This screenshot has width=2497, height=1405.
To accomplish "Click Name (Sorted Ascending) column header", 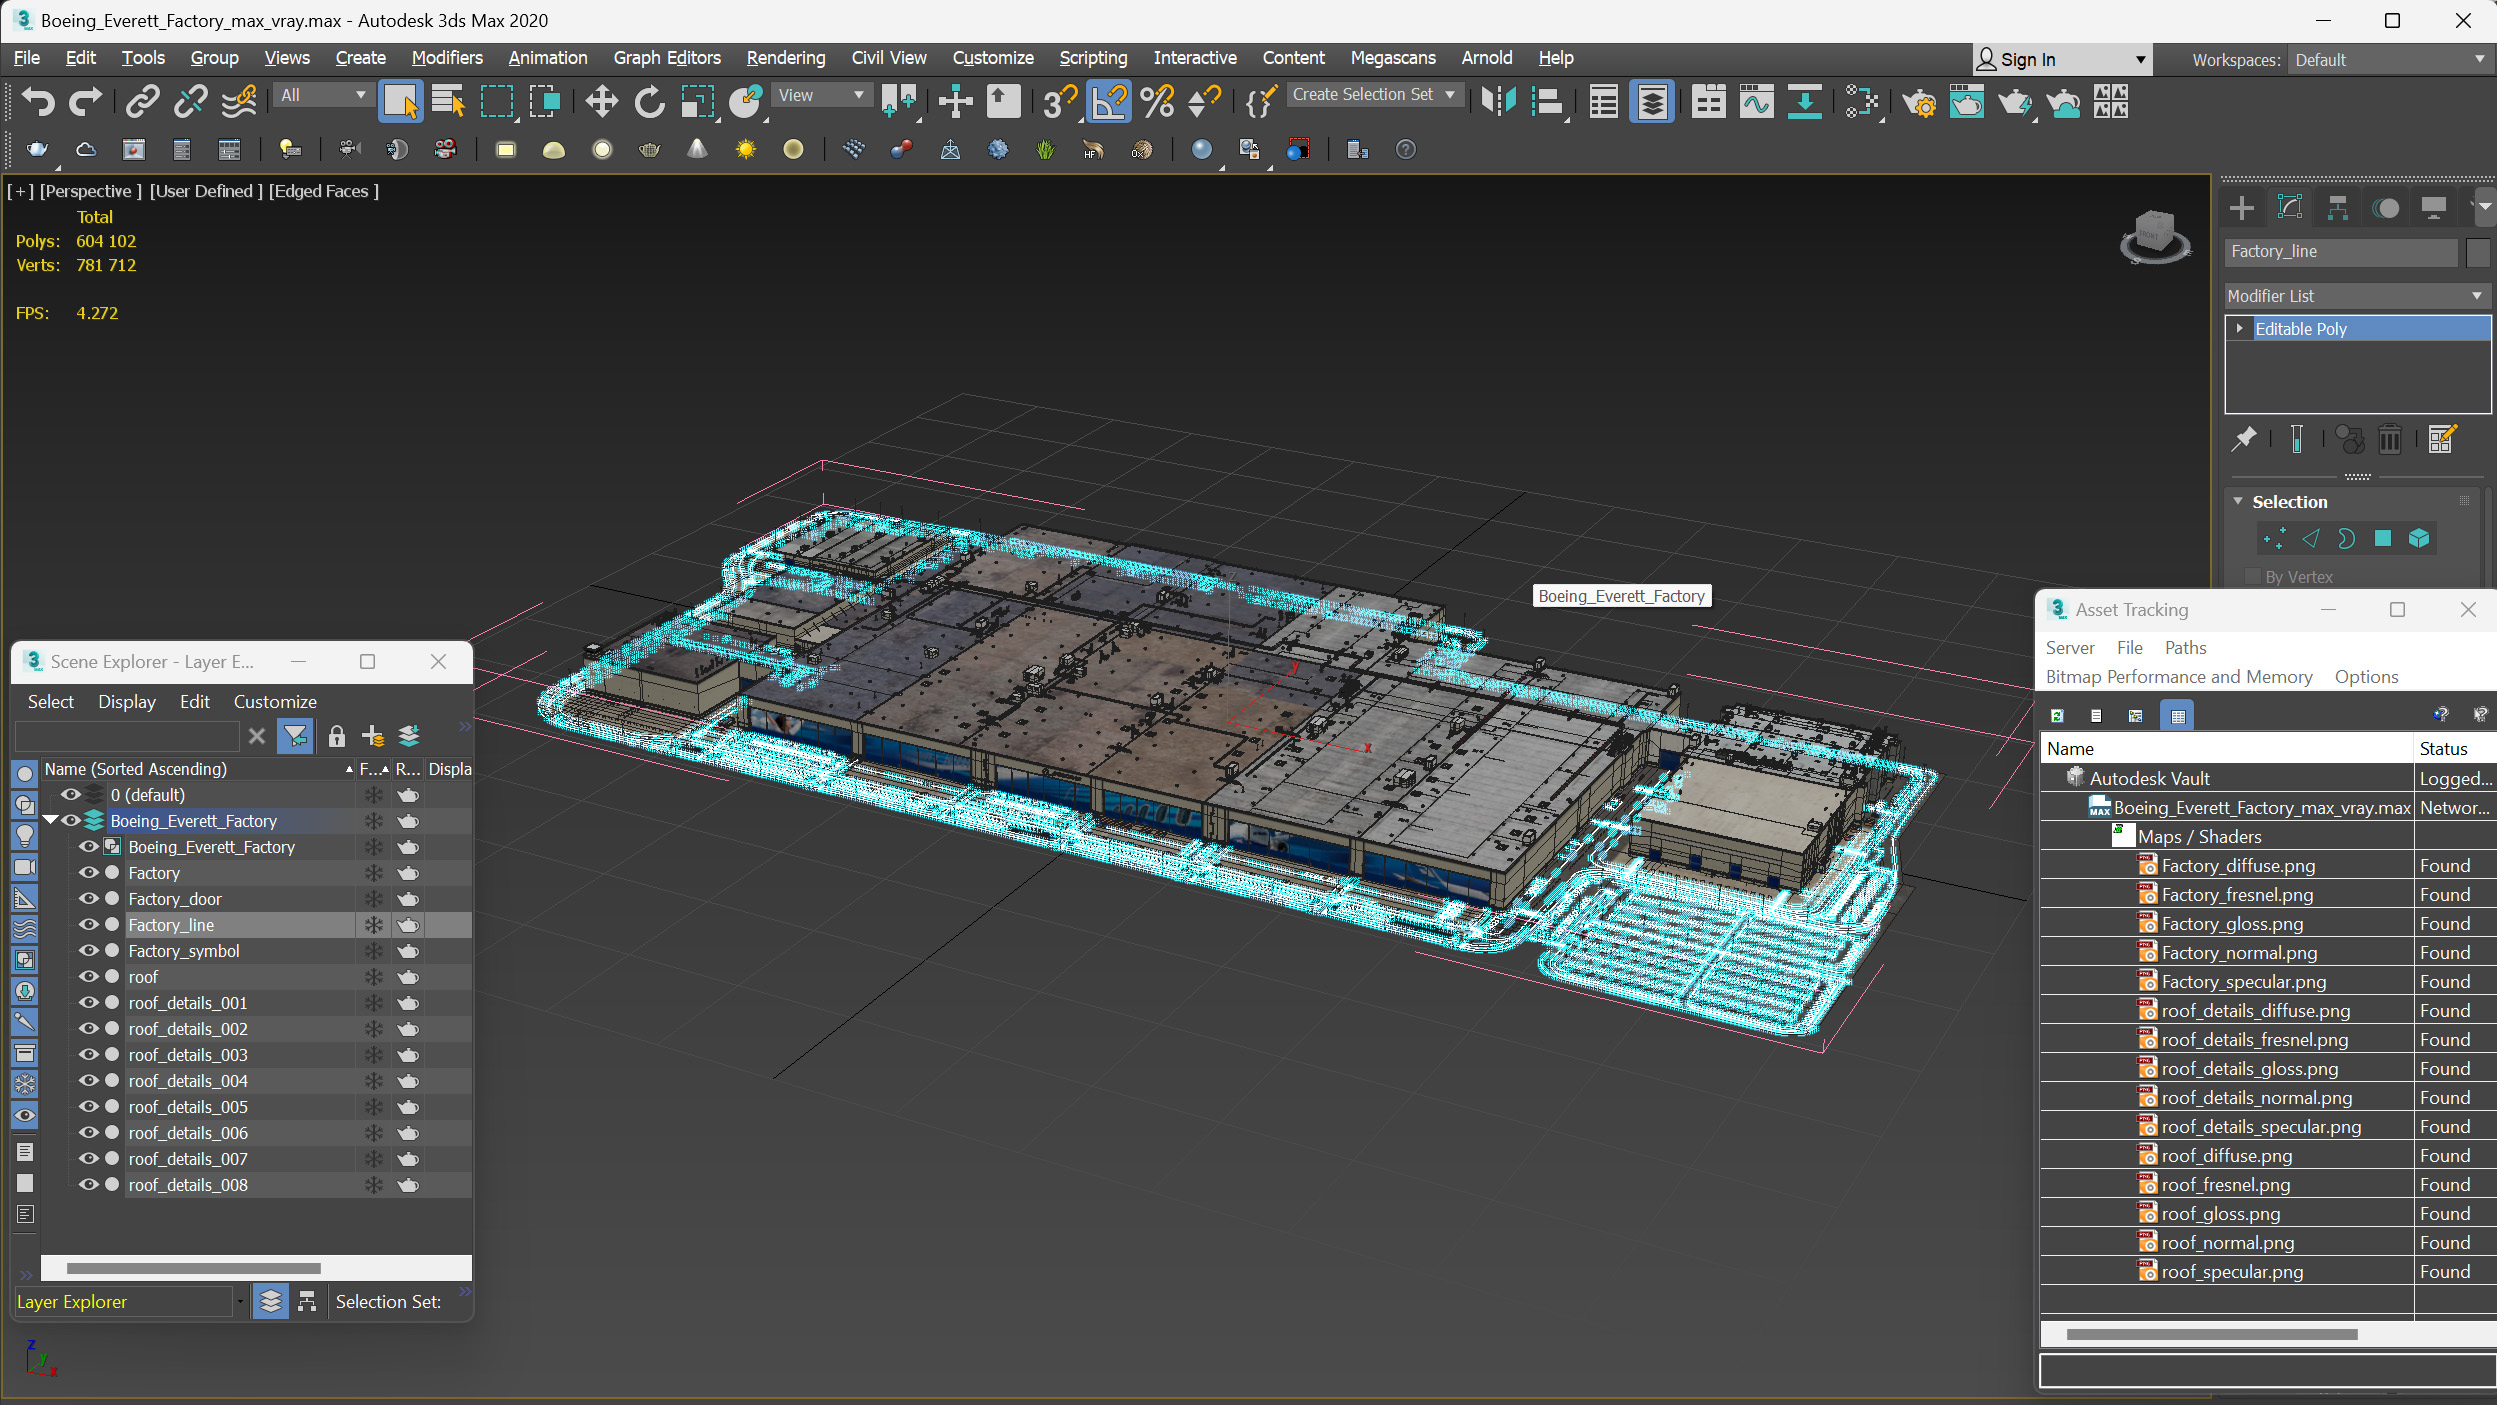I will pos(198,769).
